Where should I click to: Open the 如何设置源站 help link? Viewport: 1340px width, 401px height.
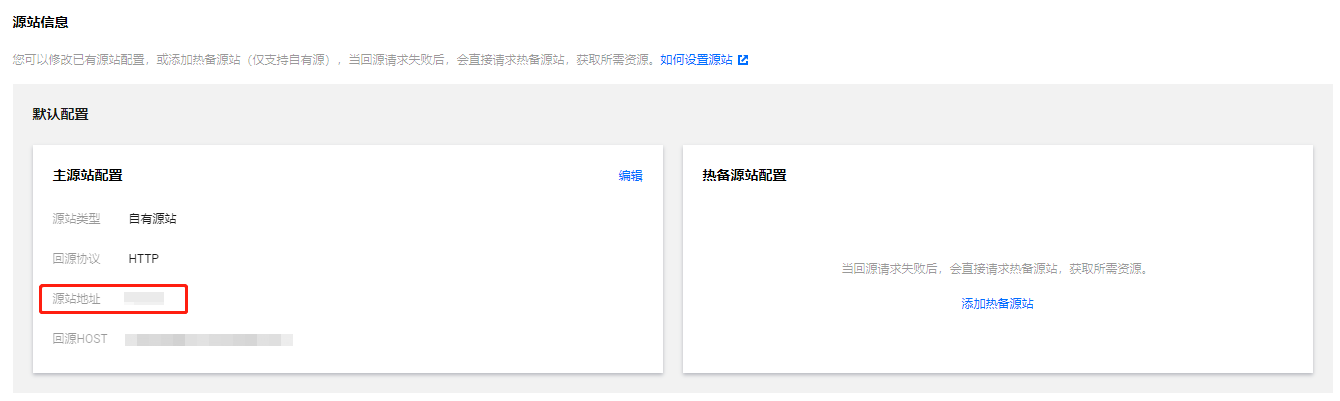point(697,60)
